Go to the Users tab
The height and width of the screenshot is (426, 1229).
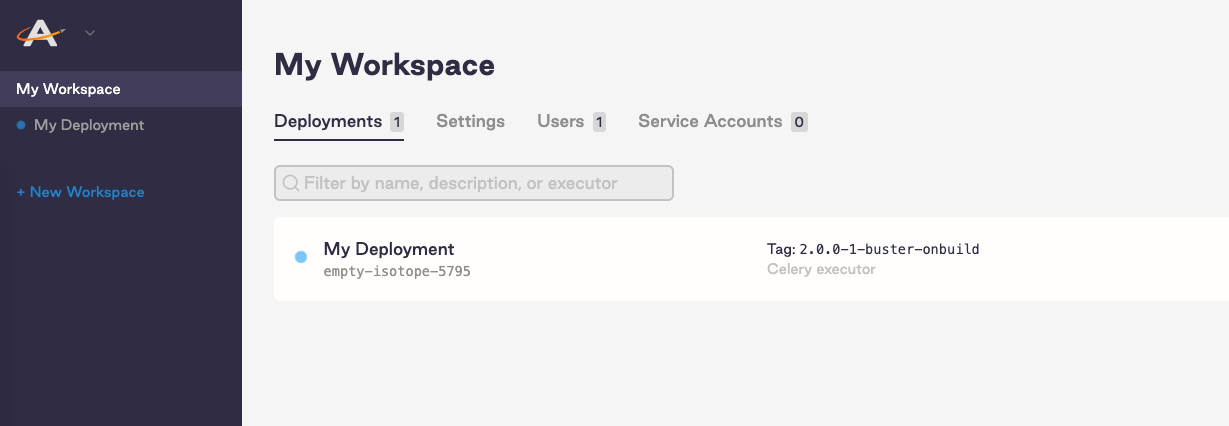(560, 121)
